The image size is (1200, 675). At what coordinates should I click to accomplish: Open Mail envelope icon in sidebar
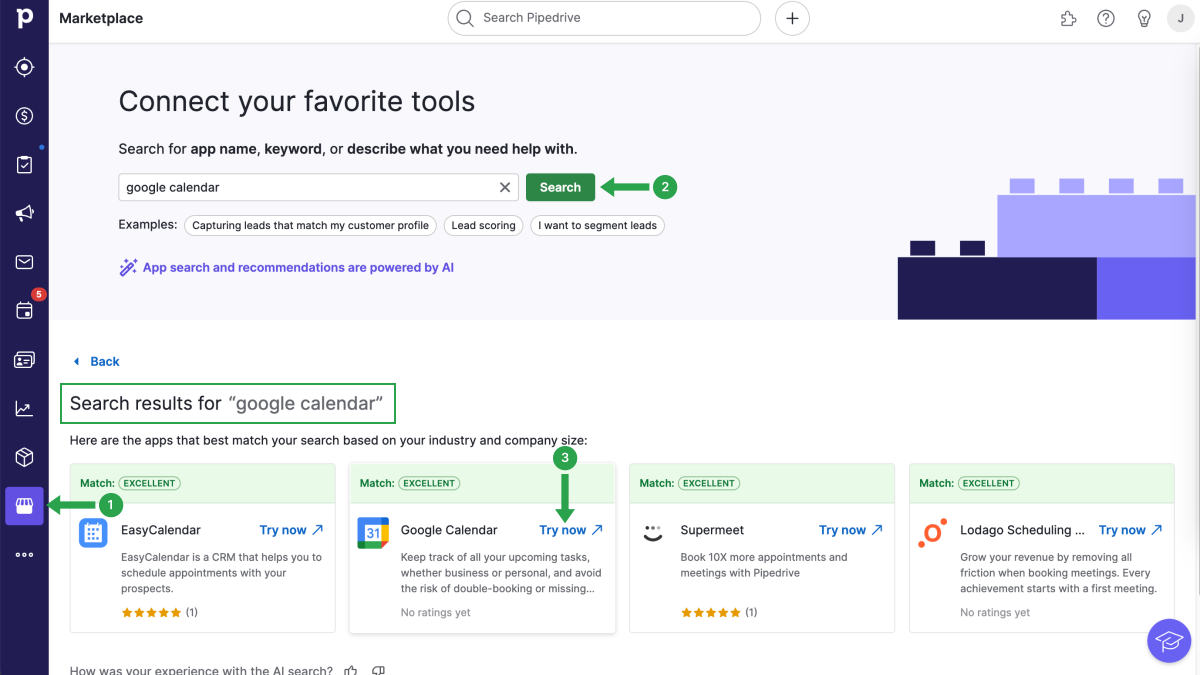(x=24, y=262)
